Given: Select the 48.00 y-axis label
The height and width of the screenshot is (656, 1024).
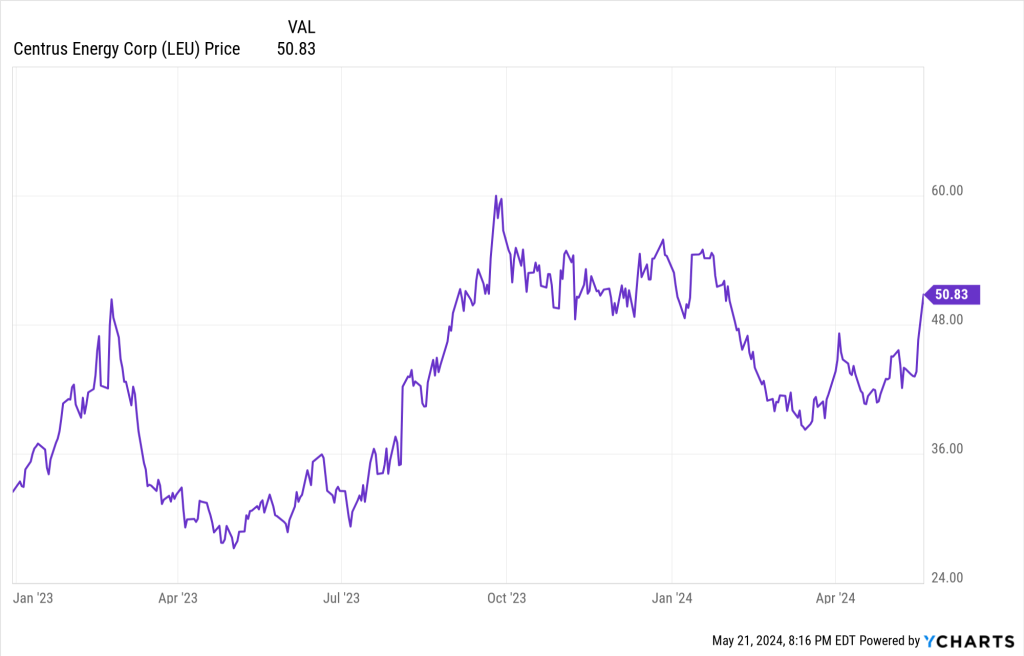Looking at the screenshot, I should tap(947, 320).
